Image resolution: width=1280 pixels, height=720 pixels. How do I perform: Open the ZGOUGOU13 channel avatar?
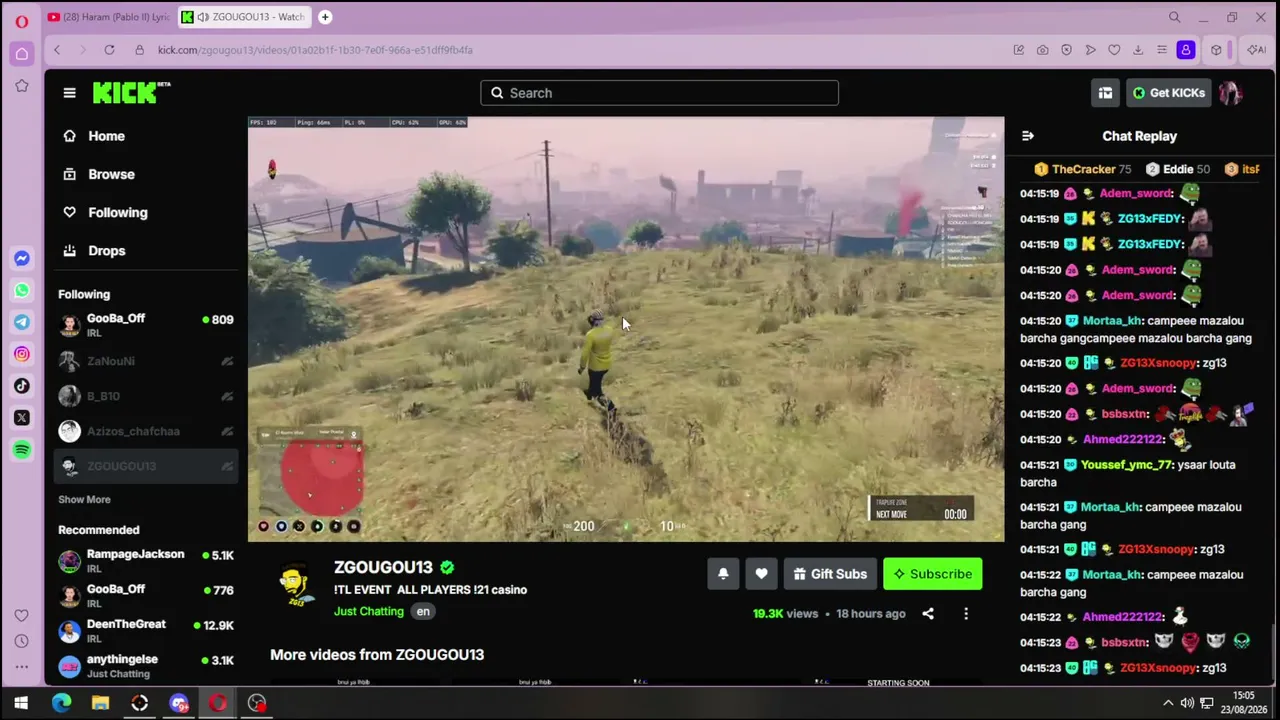pos(294,586)
